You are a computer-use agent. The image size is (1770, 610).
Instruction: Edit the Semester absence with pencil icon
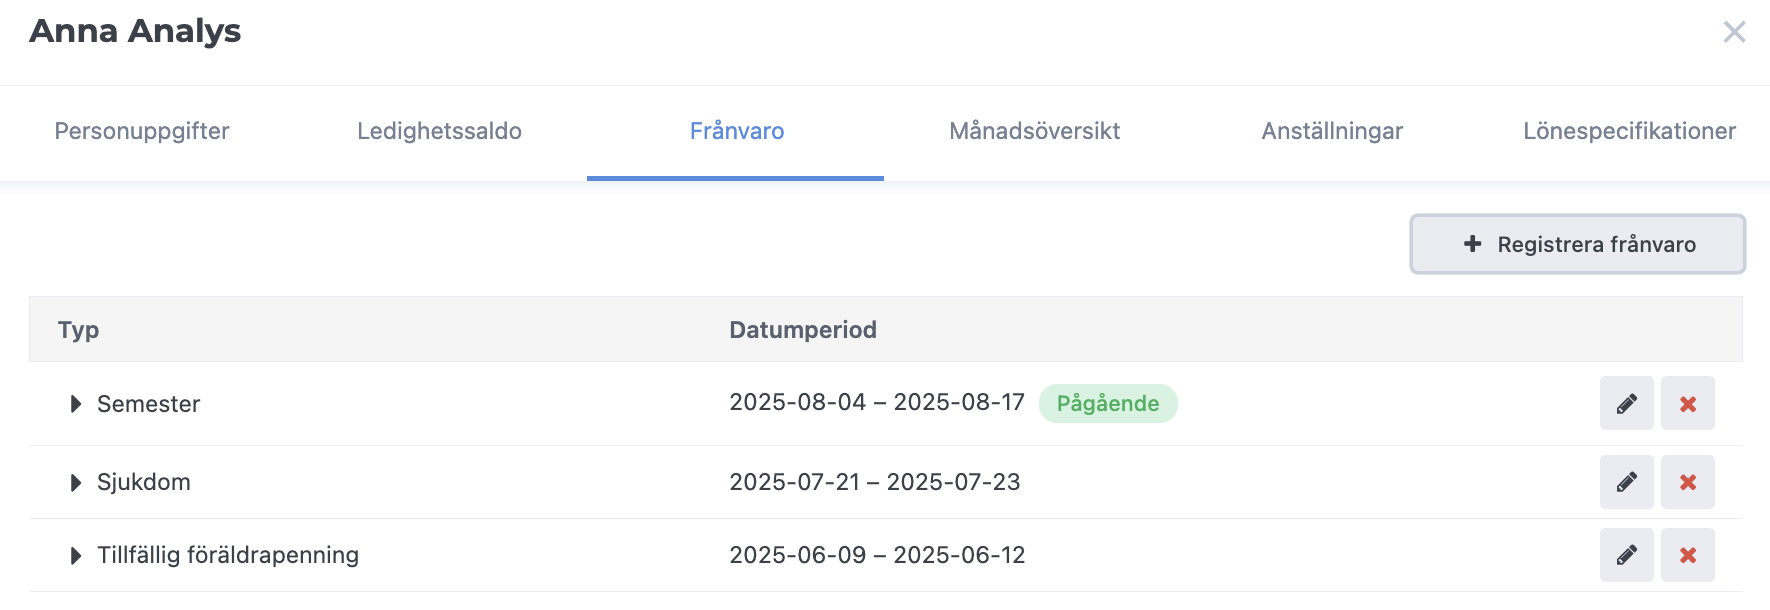(1627, 403)
